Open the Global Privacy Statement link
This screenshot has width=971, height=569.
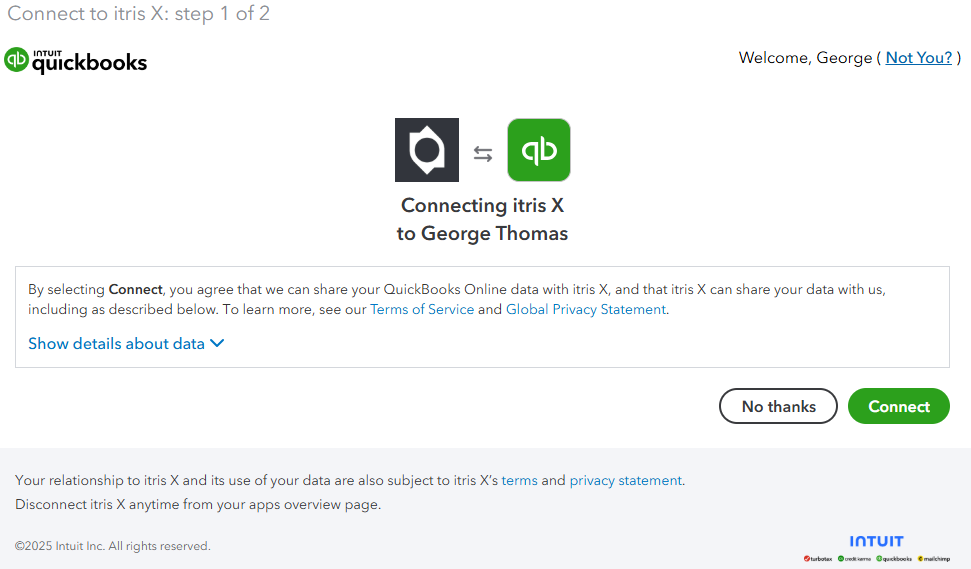pyautogui.click(x=586, y=310)
